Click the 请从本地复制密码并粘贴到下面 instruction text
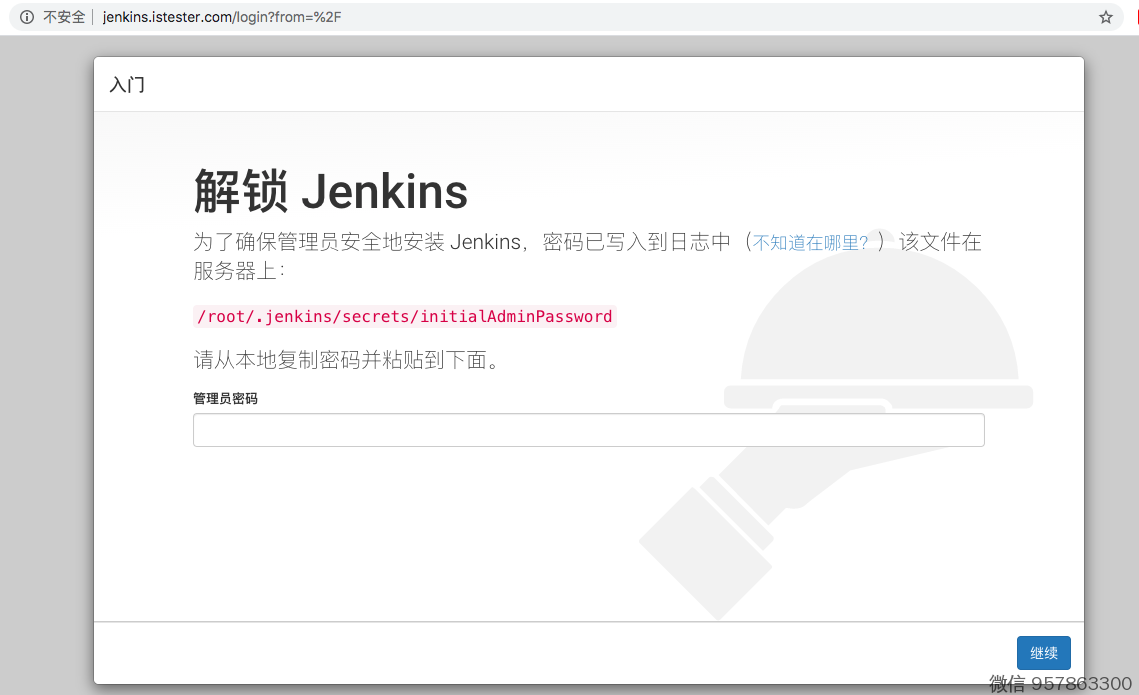 [x=346, y=360]
